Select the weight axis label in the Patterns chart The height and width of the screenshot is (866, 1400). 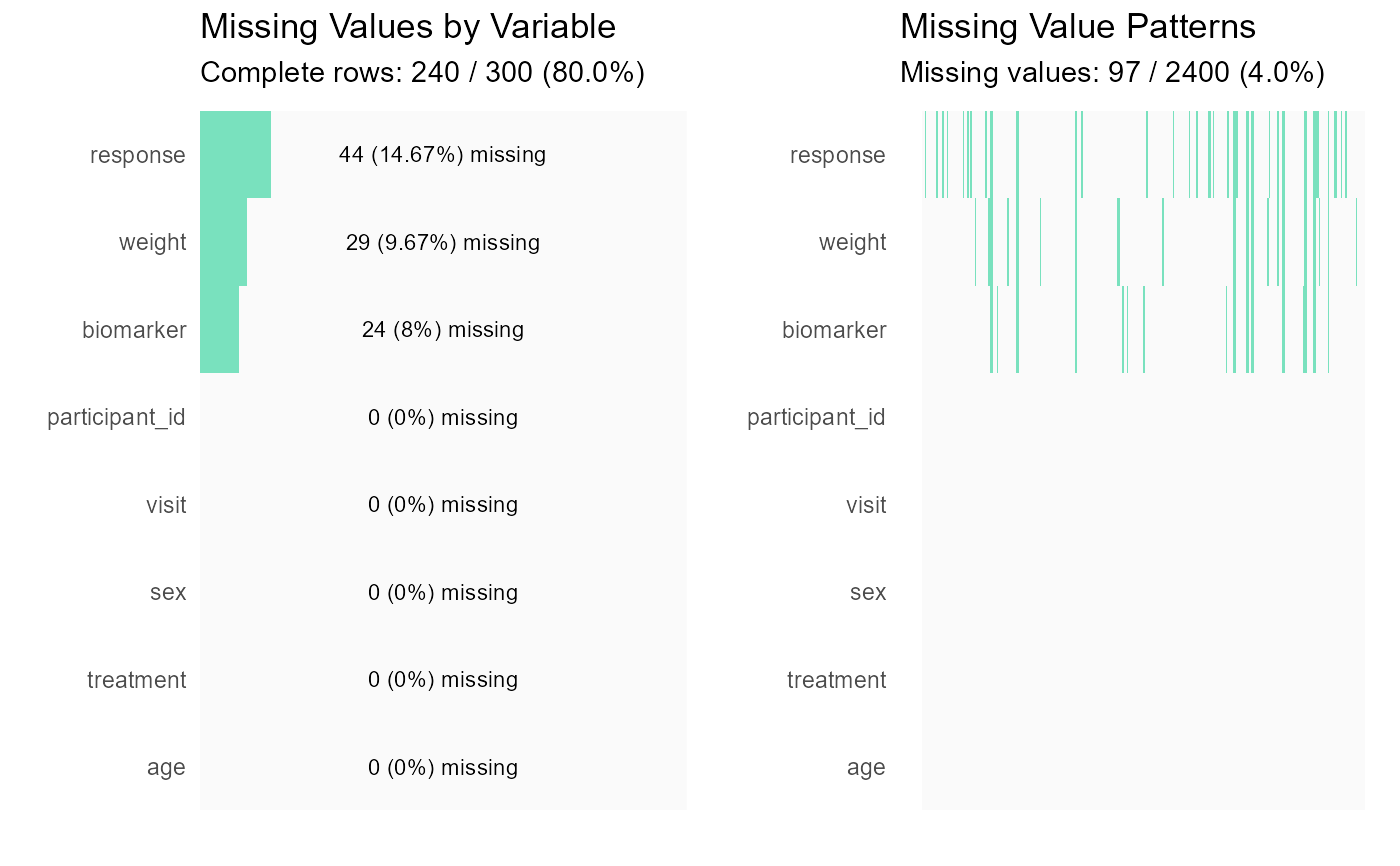click(x=852, y=243)
